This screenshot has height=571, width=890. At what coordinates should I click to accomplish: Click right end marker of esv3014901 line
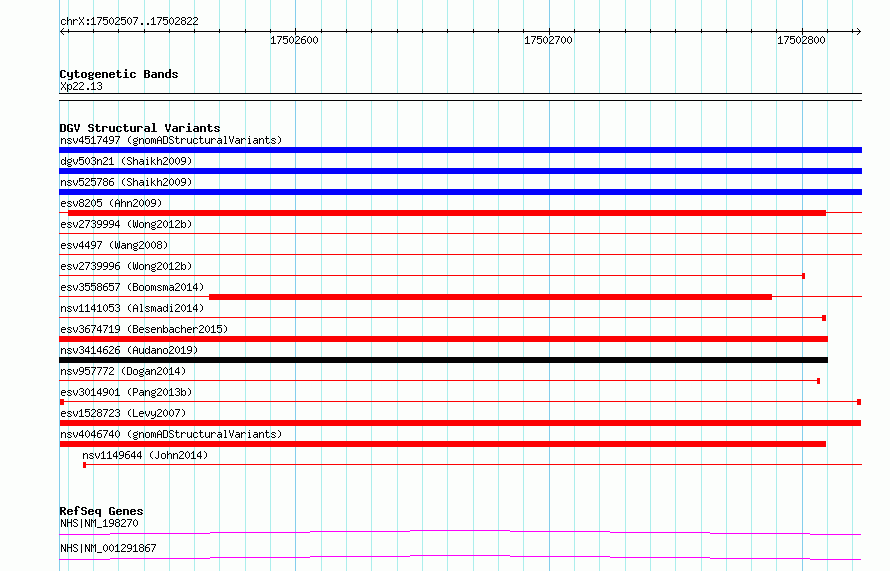[x=859, y=402]
